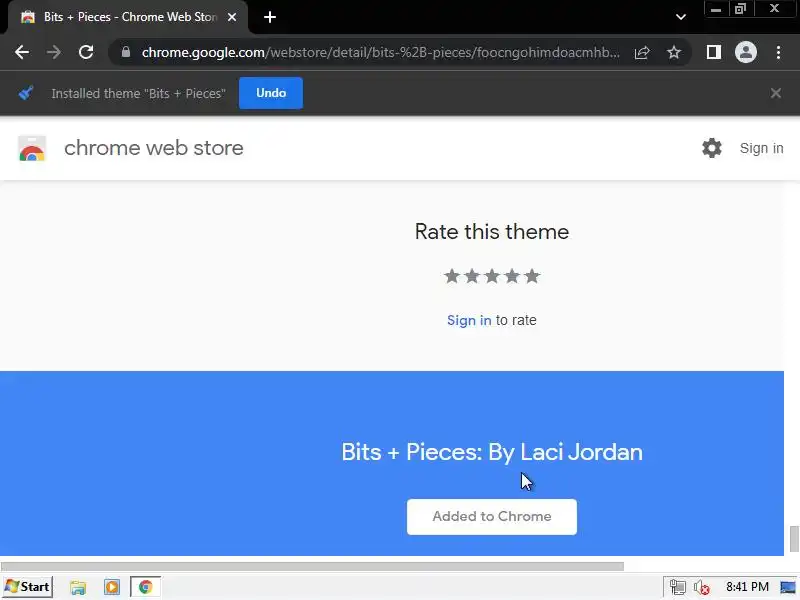Click the vertical scrollbar thumb
Image resolution: width=800 pixels, height=600 pixels.
[794, 539]
